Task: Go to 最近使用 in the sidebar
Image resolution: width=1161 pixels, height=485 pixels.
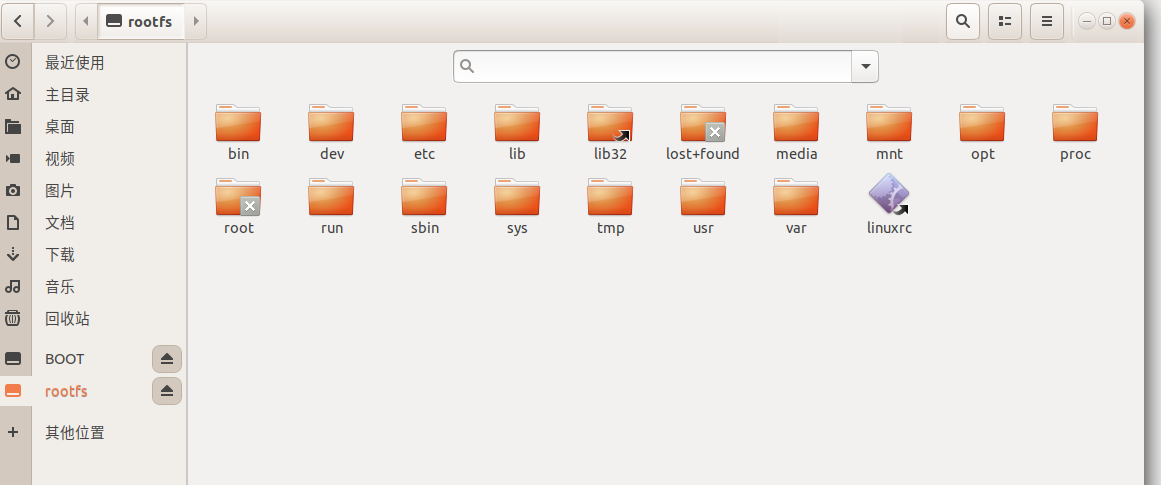Action: click(x=74, y=63)
